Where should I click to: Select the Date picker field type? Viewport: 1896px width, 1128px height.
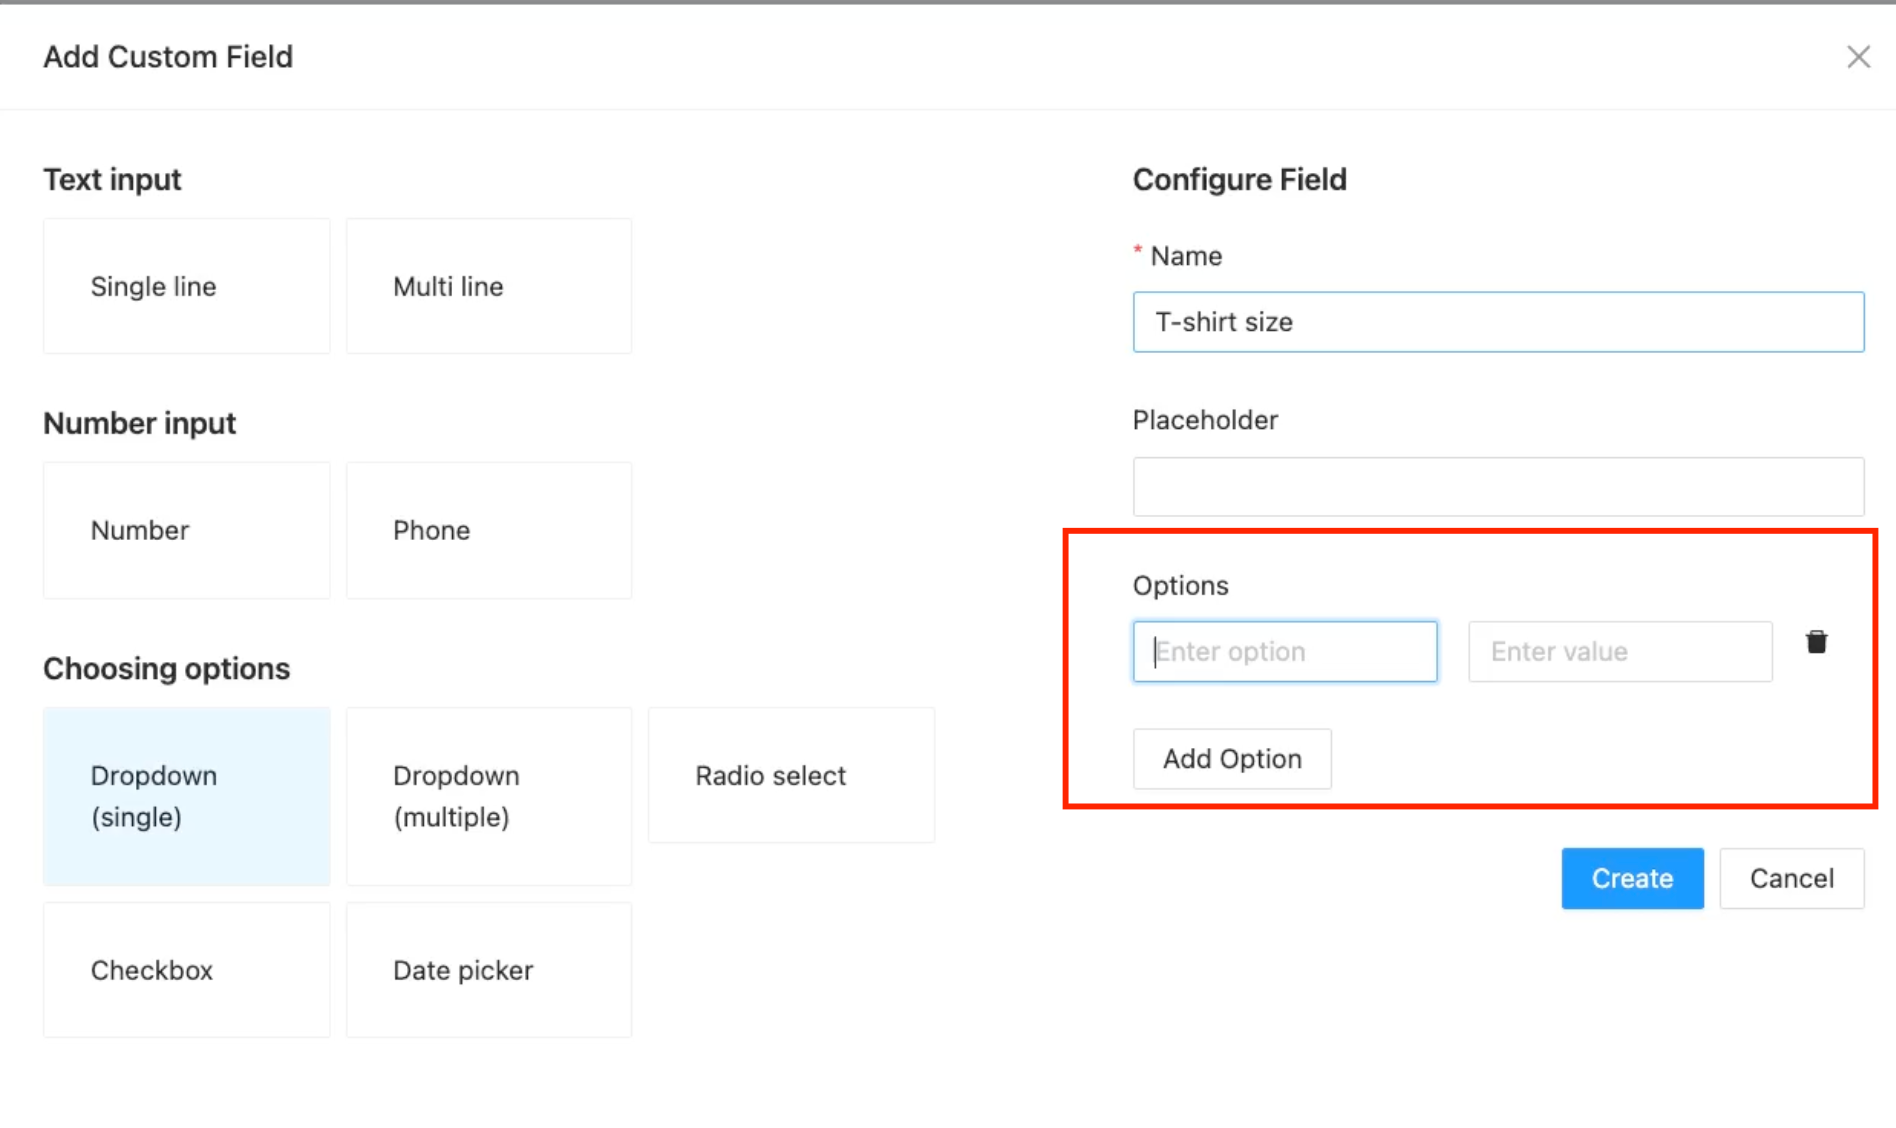point(488,970)
